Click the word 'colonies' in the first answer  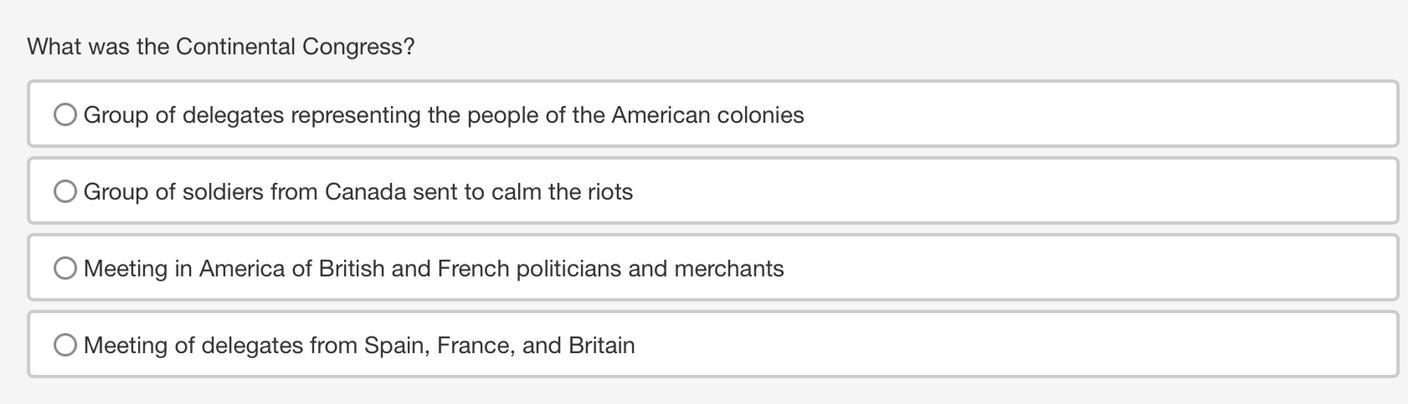[x=760, y=115]
